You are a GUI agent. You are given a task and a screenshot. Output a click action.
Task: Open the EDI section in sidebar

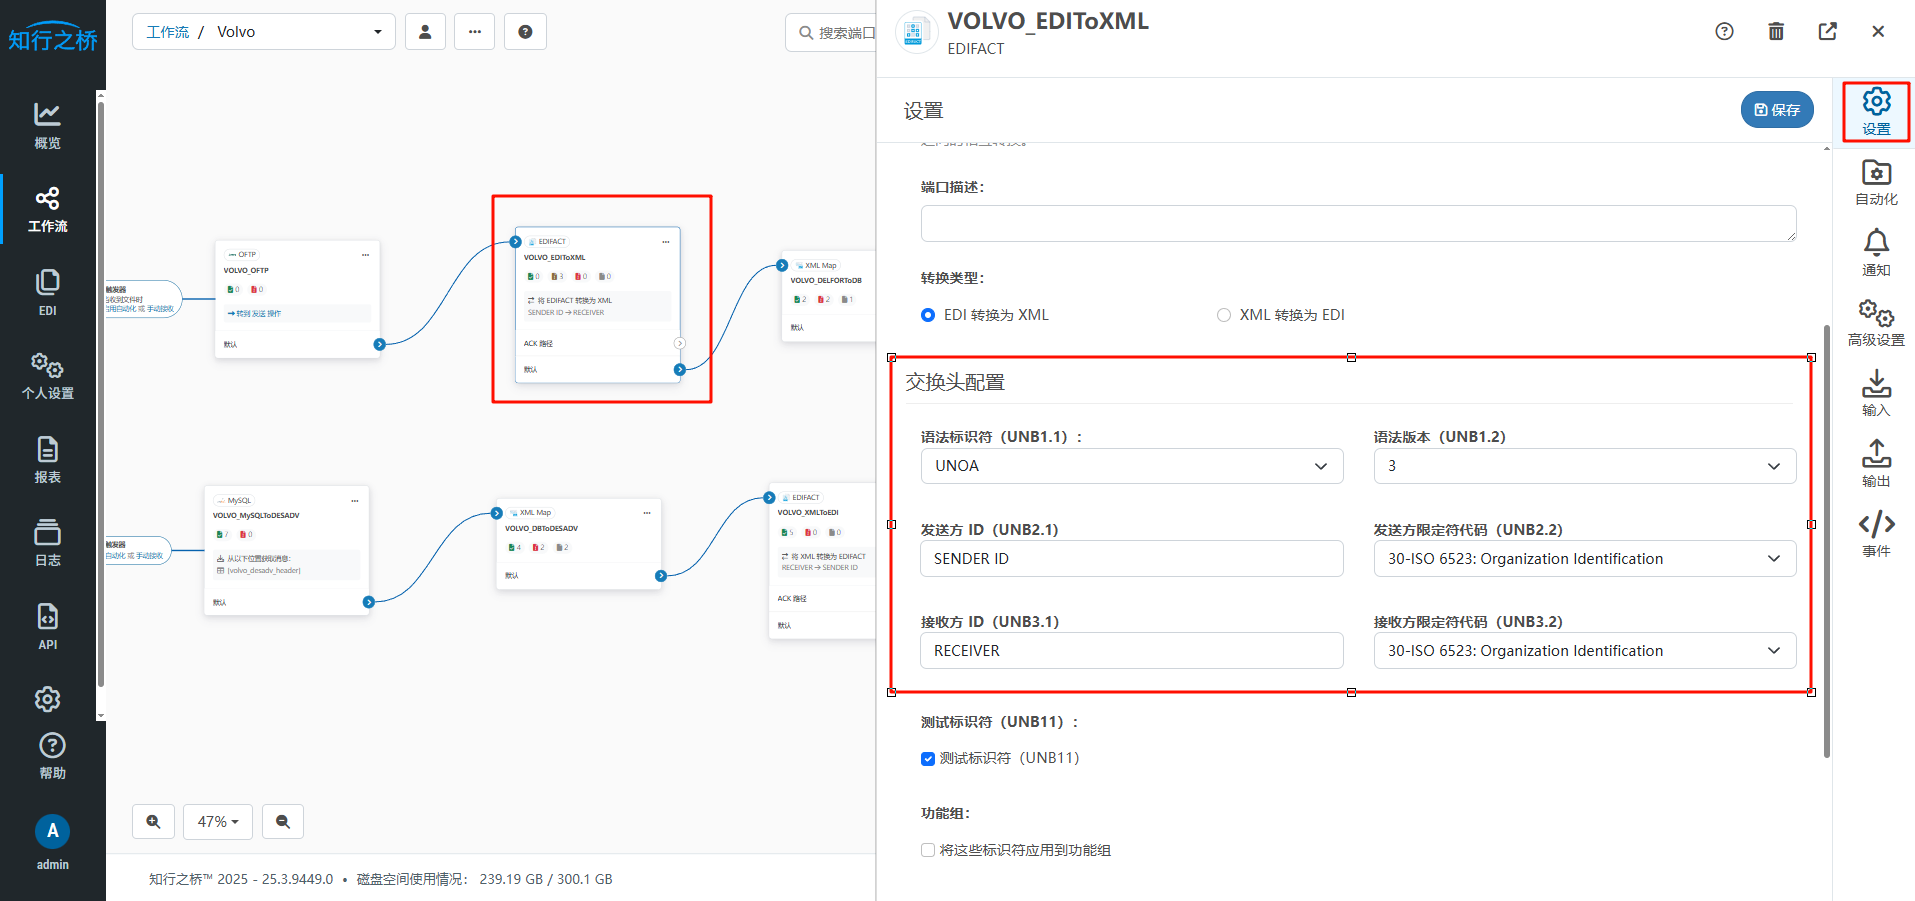[x=47, y=293]
